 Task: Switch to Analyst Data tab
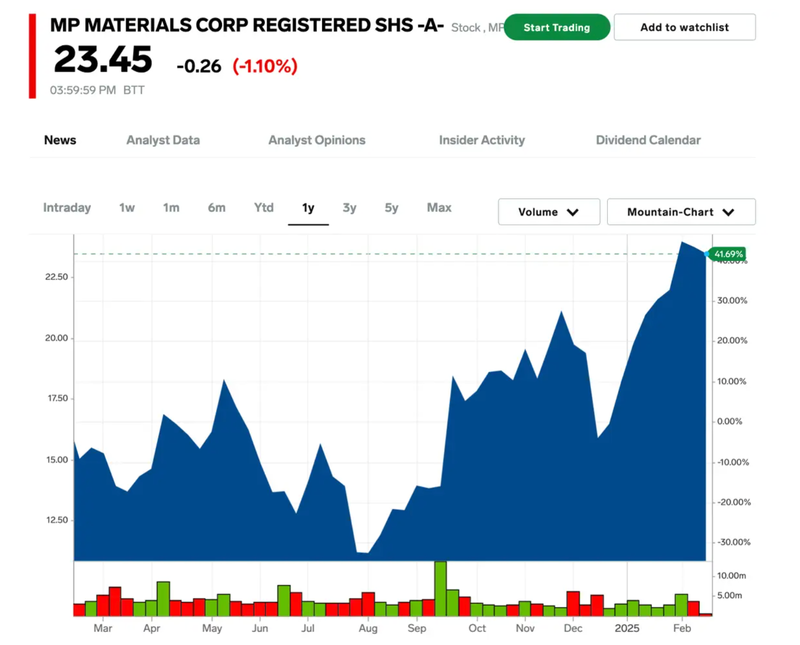pyautogui.click(x=163, y=140)
